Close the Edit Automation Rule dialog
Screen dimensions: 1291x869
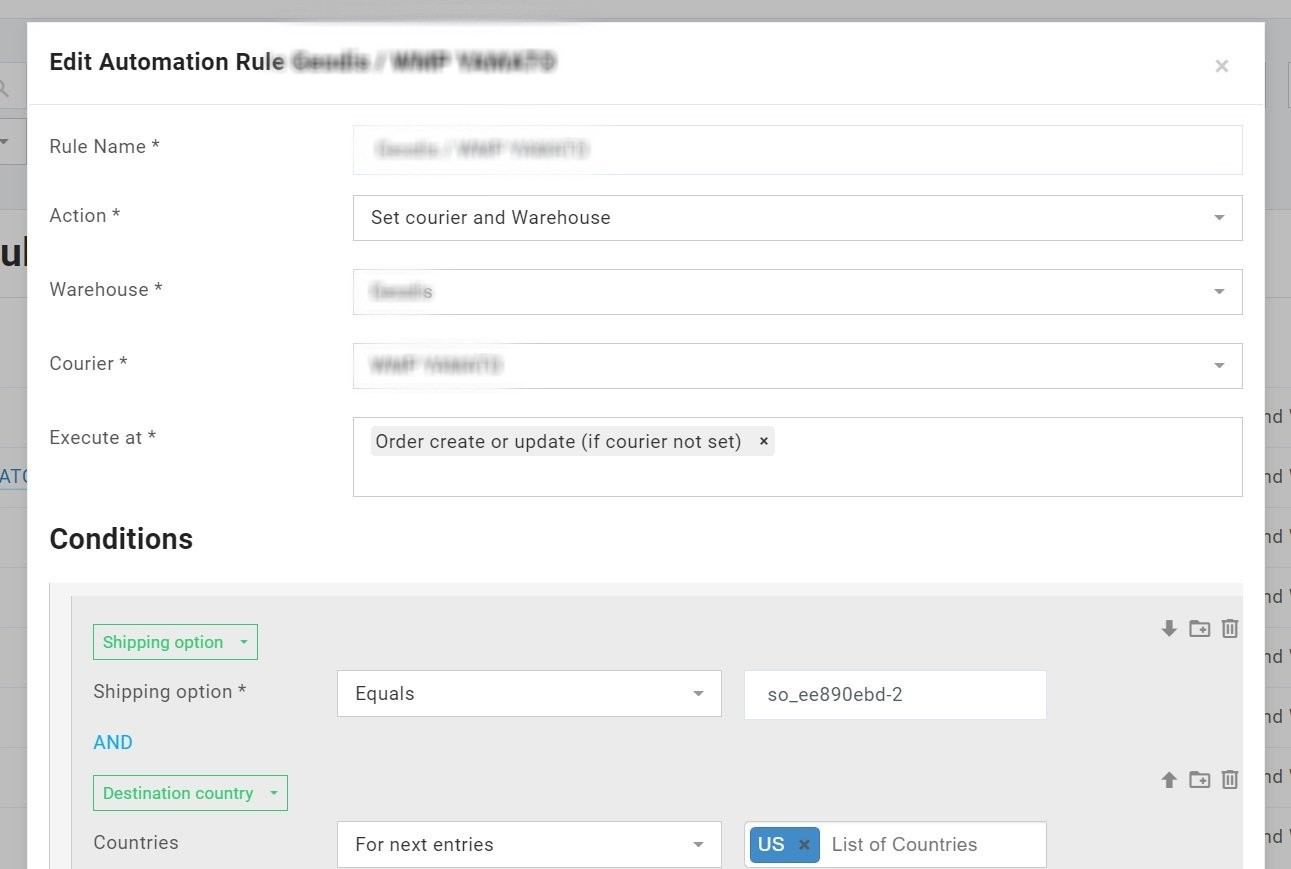coord(1221,66)
